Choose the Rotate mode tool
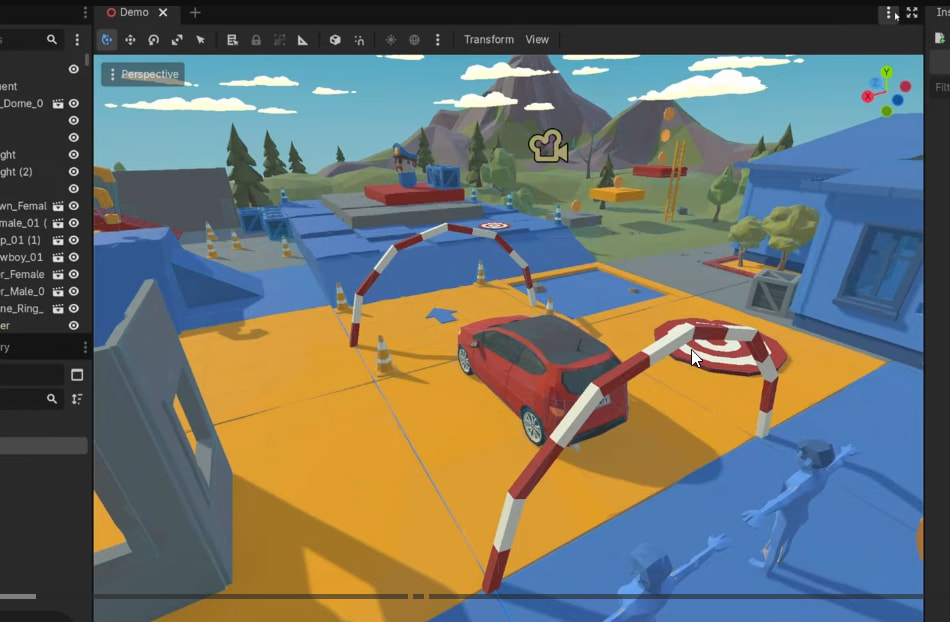Screen dimensions: 950x622 coord(154,40)
